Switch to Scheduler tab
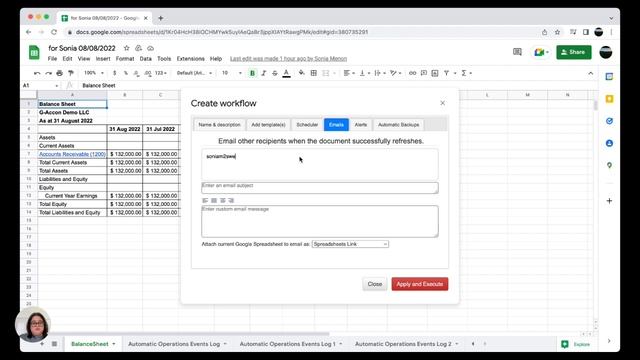 coord(307,124)
